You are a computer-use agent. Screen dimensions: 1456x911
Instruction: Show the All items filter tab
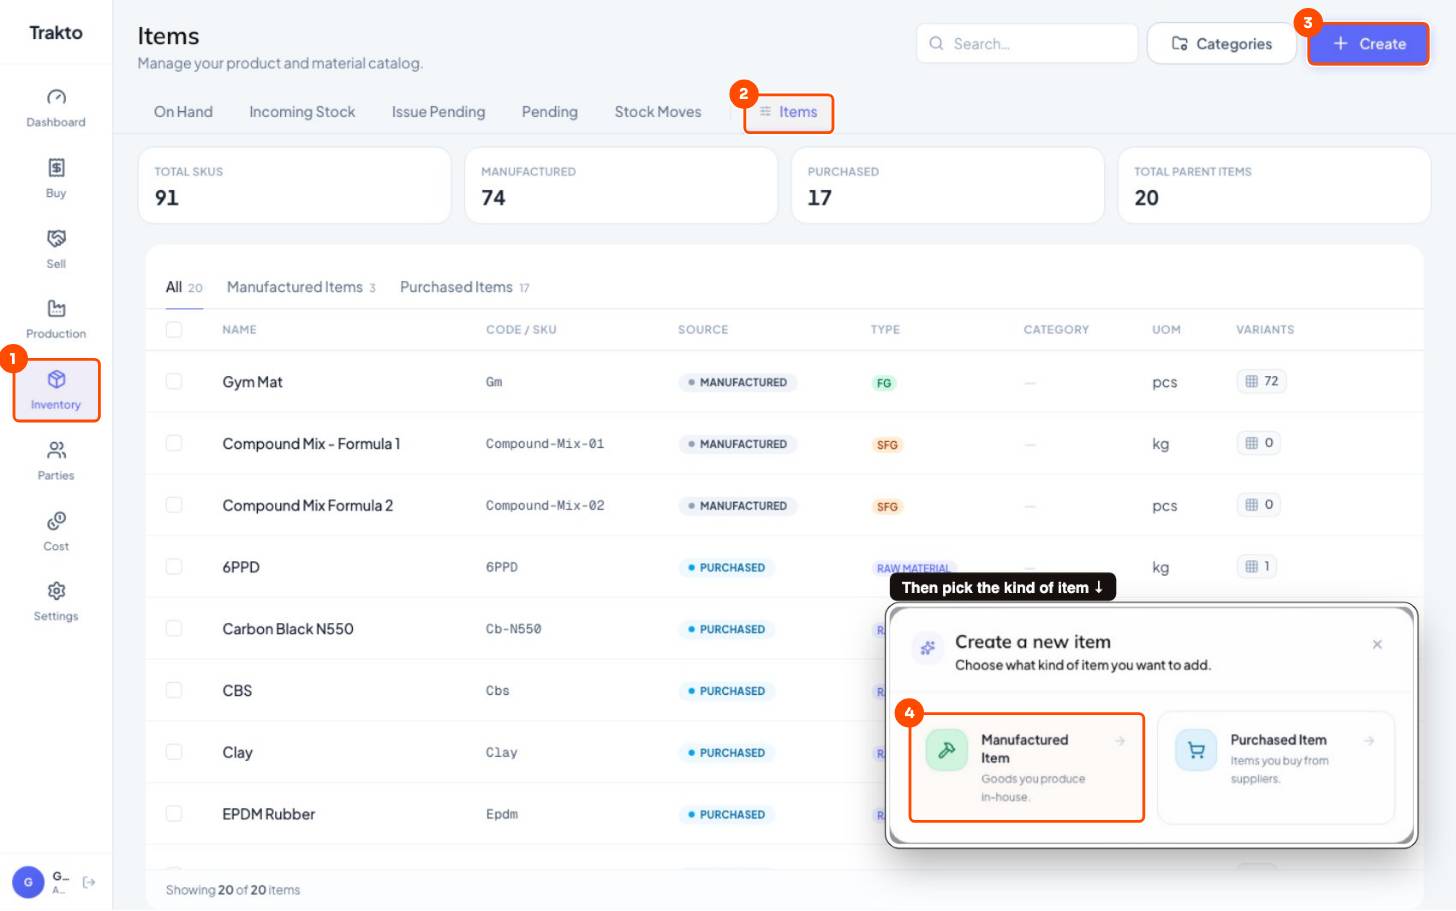click(184, 288)
